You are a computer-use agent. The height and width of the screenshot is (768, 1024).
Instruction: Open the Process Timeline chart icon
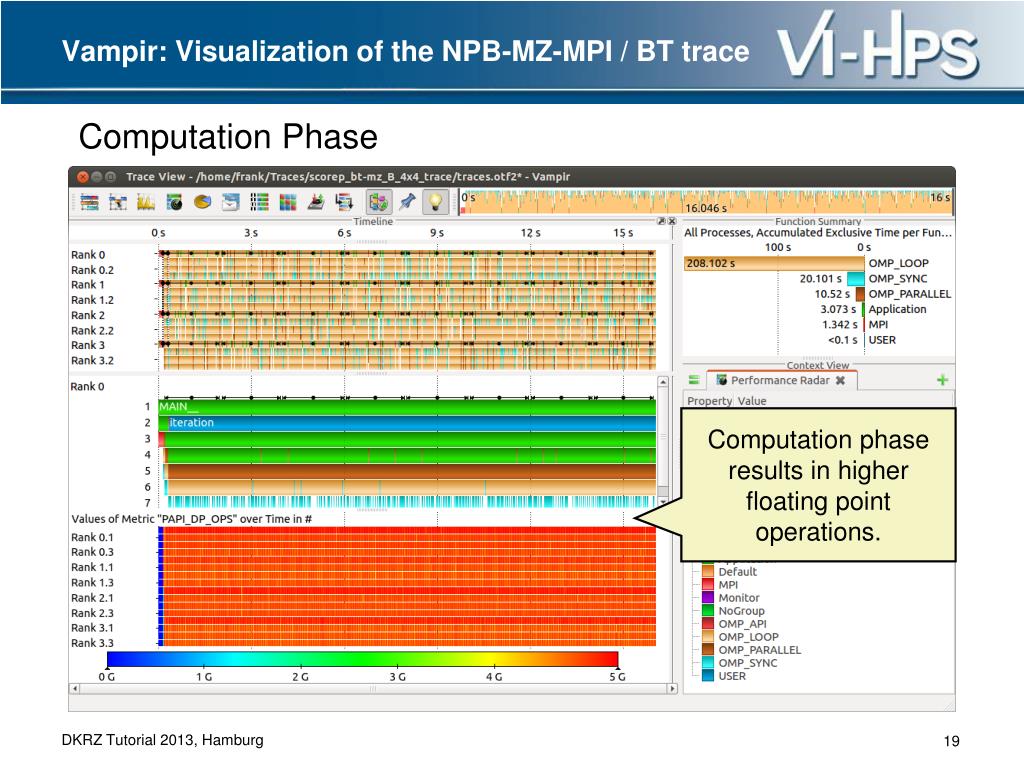click(x=118, y=202)
